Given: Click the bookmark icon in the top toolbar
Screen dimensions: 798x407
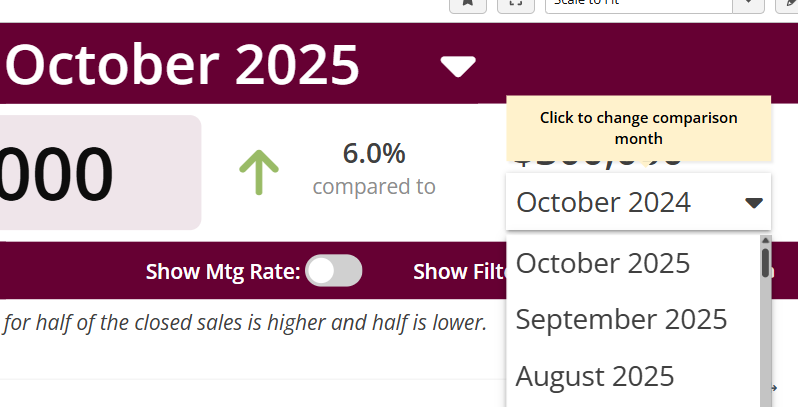Looking at the screenshot, I should [x=467, y=3].
